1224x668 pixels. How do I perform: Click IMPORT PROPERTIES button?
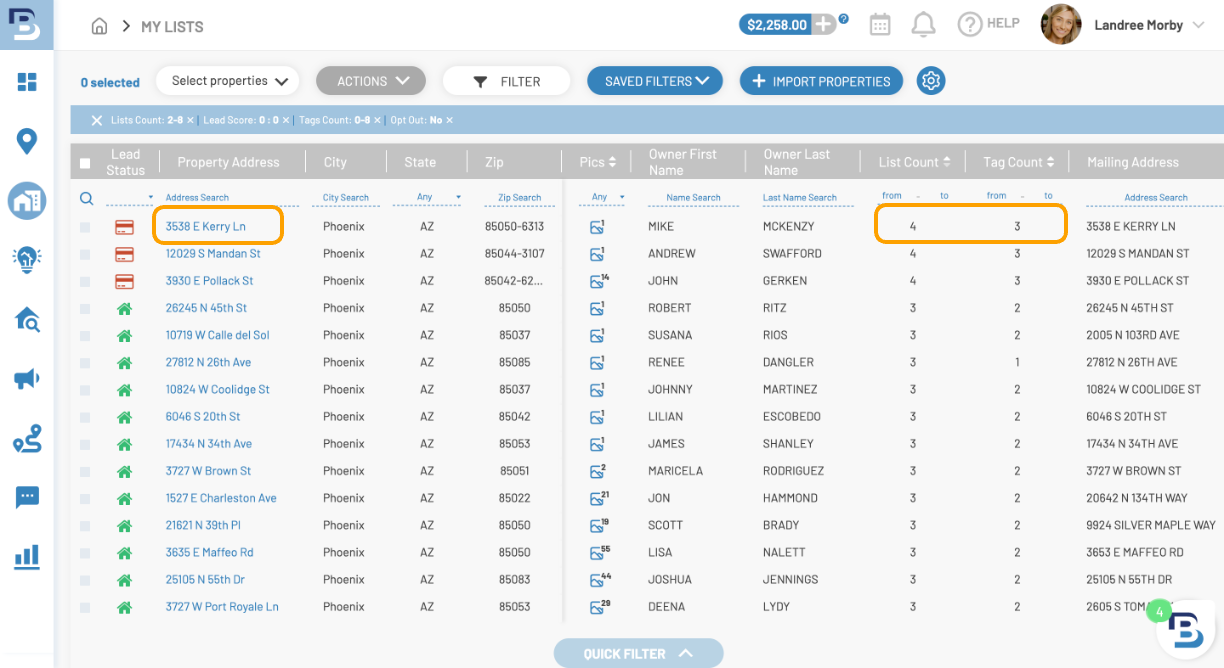pos(821,81)
